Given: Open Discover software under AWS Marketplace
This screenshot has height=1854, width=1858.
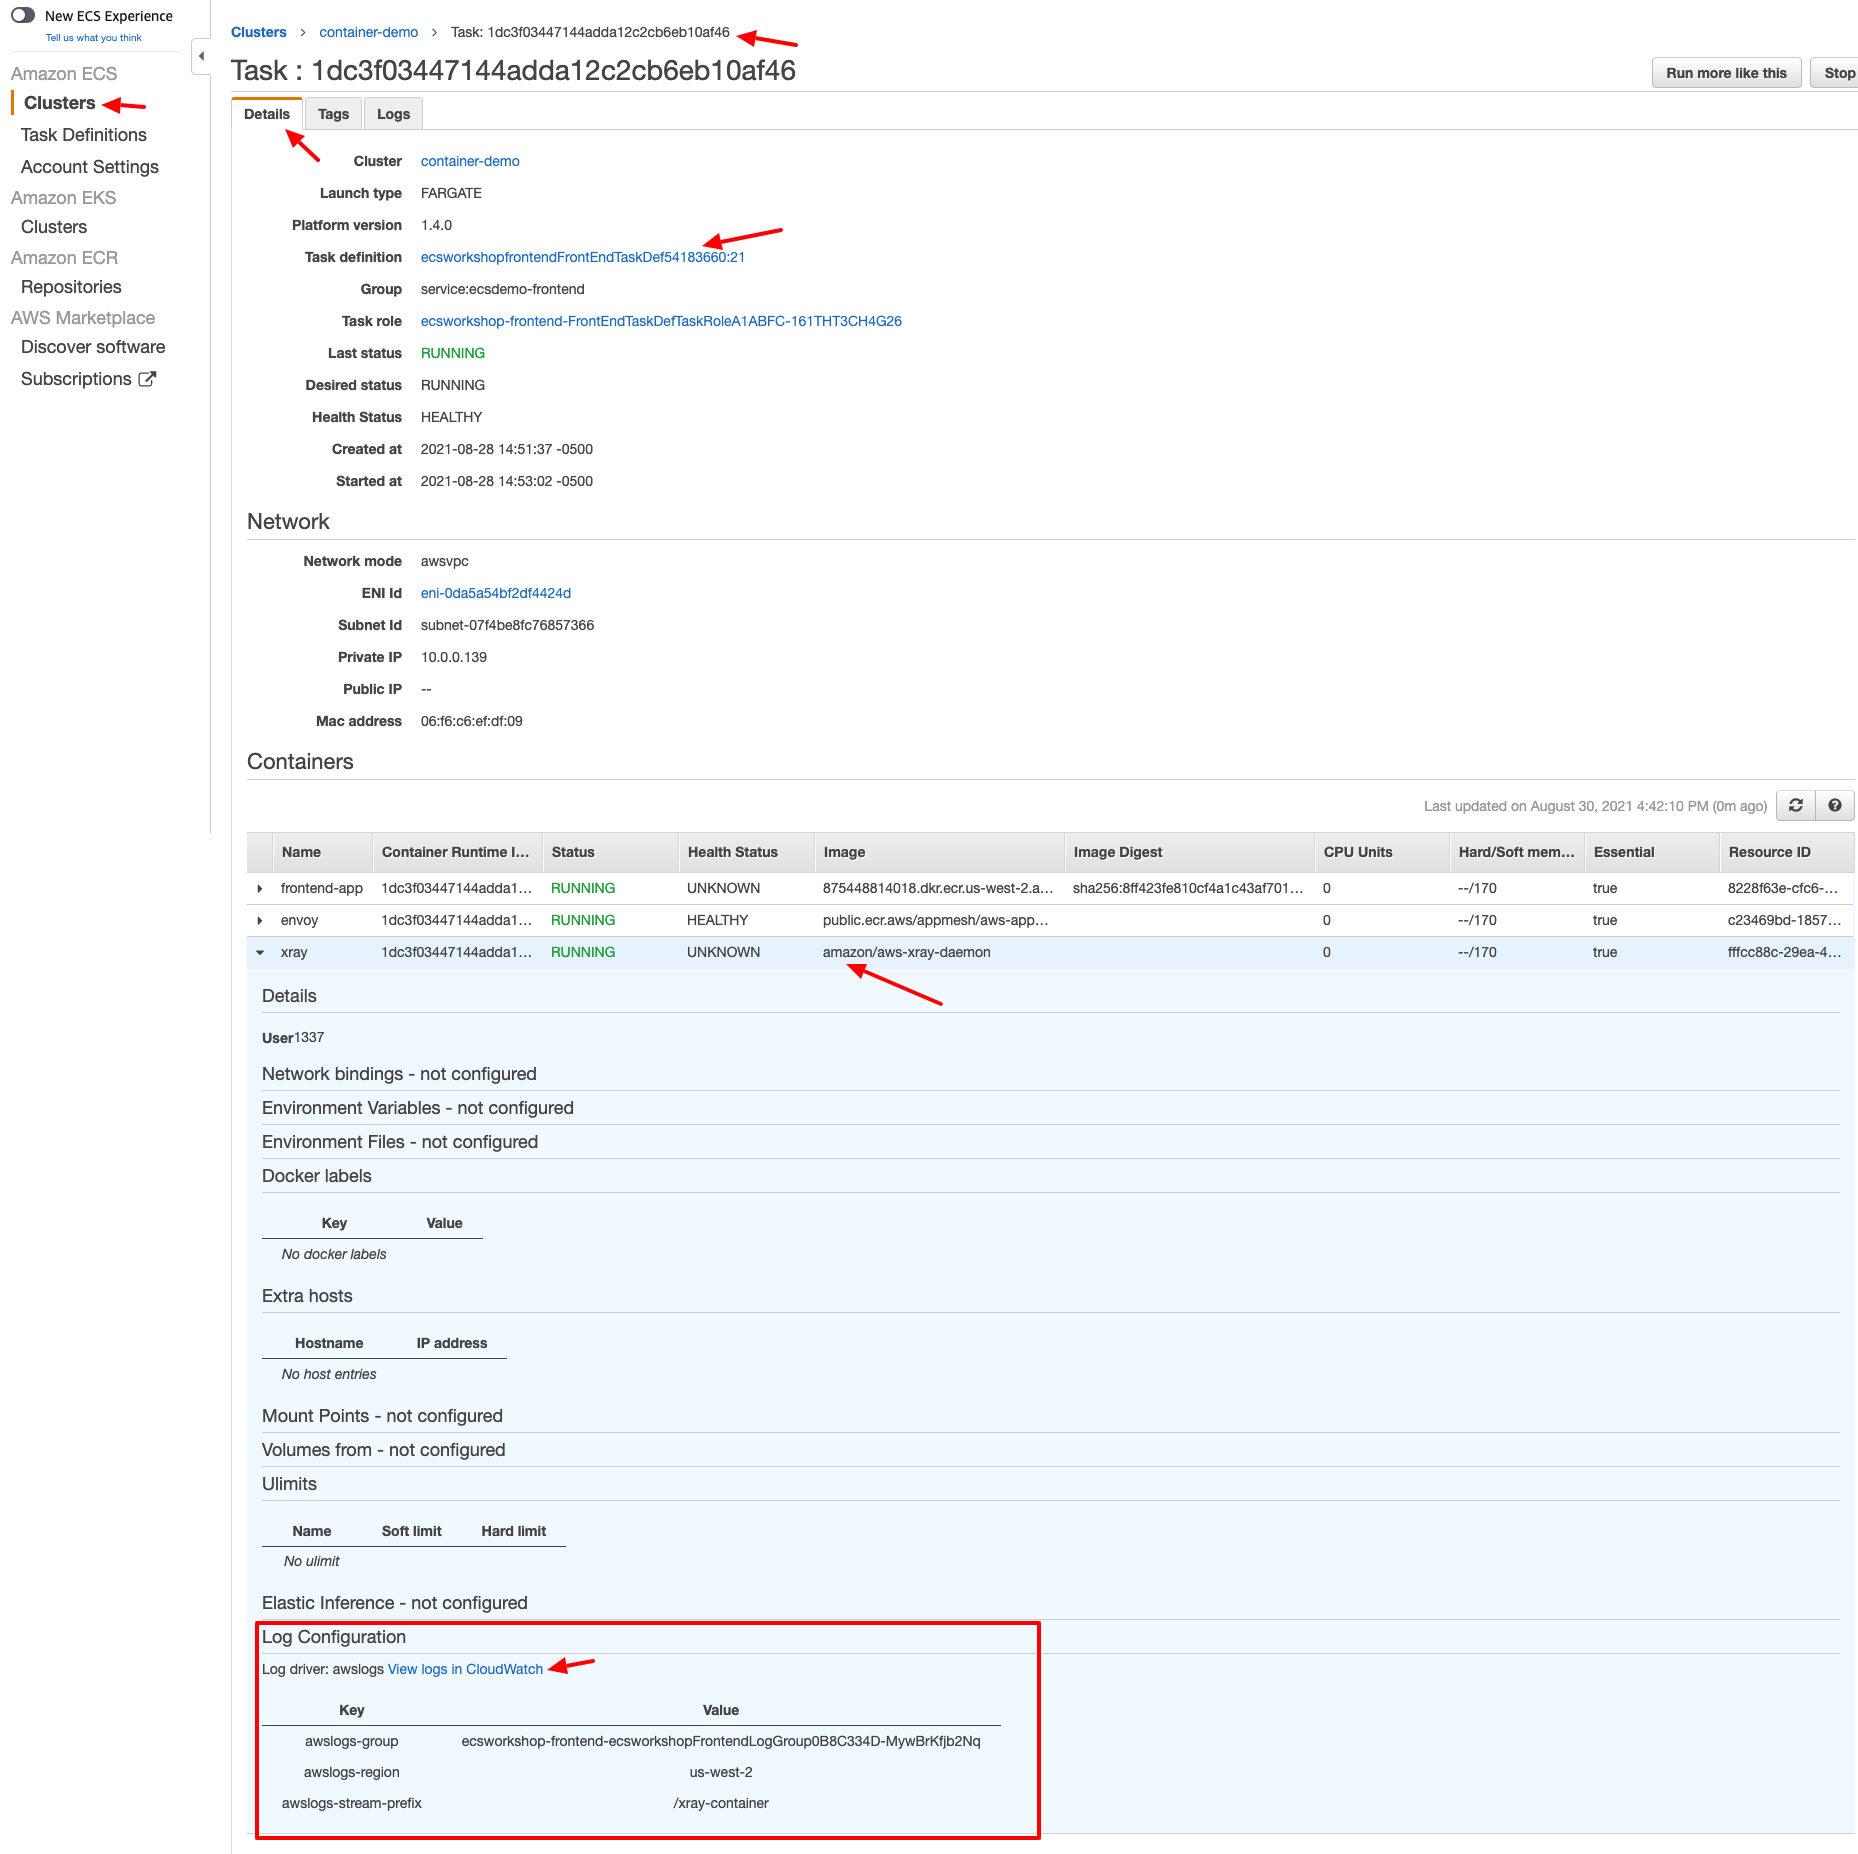Looking at the screenshot, I should pos(92,346).
